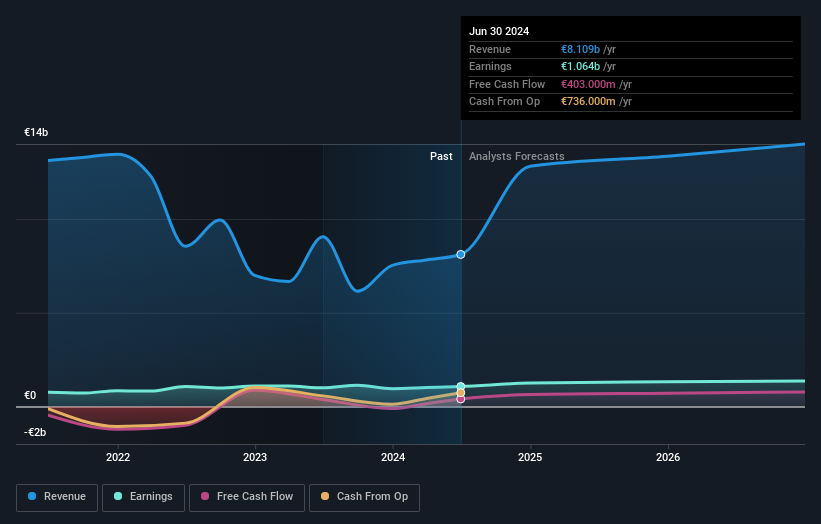Click the €8.109b revenue value in tooltip
Viewport: 821px width, 524px height.
click(x=581, y=49)
